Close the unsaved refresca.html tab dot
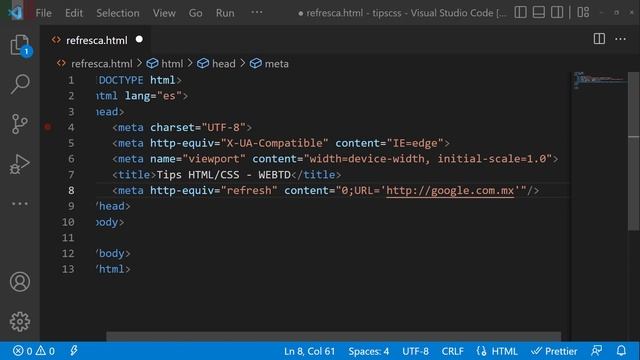Image resolution: width=640 pixels, height=360 pixels. 139,39
